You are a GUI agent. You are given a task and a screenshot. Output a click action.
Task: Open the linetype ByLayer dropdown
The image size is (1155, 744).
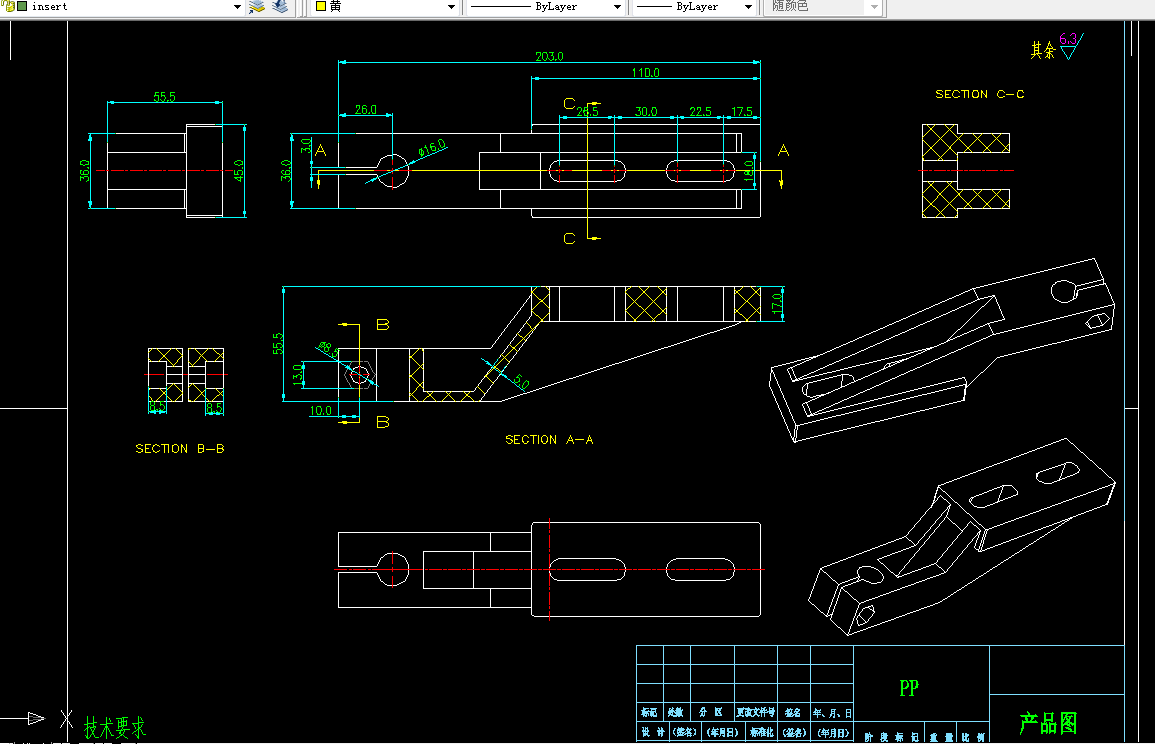617,7
